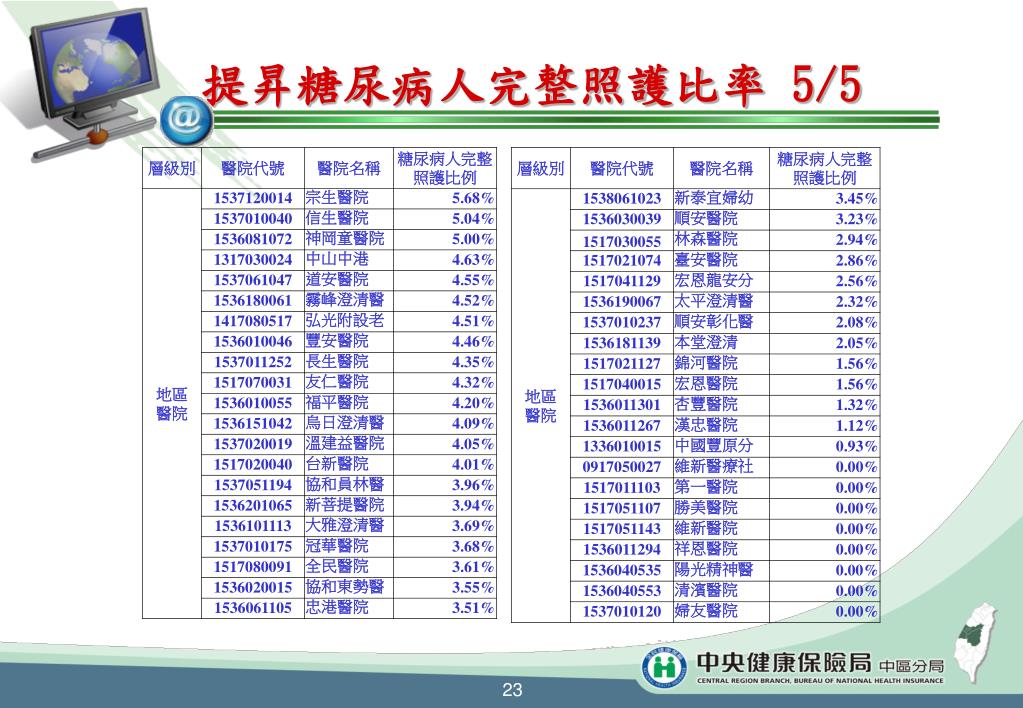Click the 1.12% ratio value

click(856, 425)
